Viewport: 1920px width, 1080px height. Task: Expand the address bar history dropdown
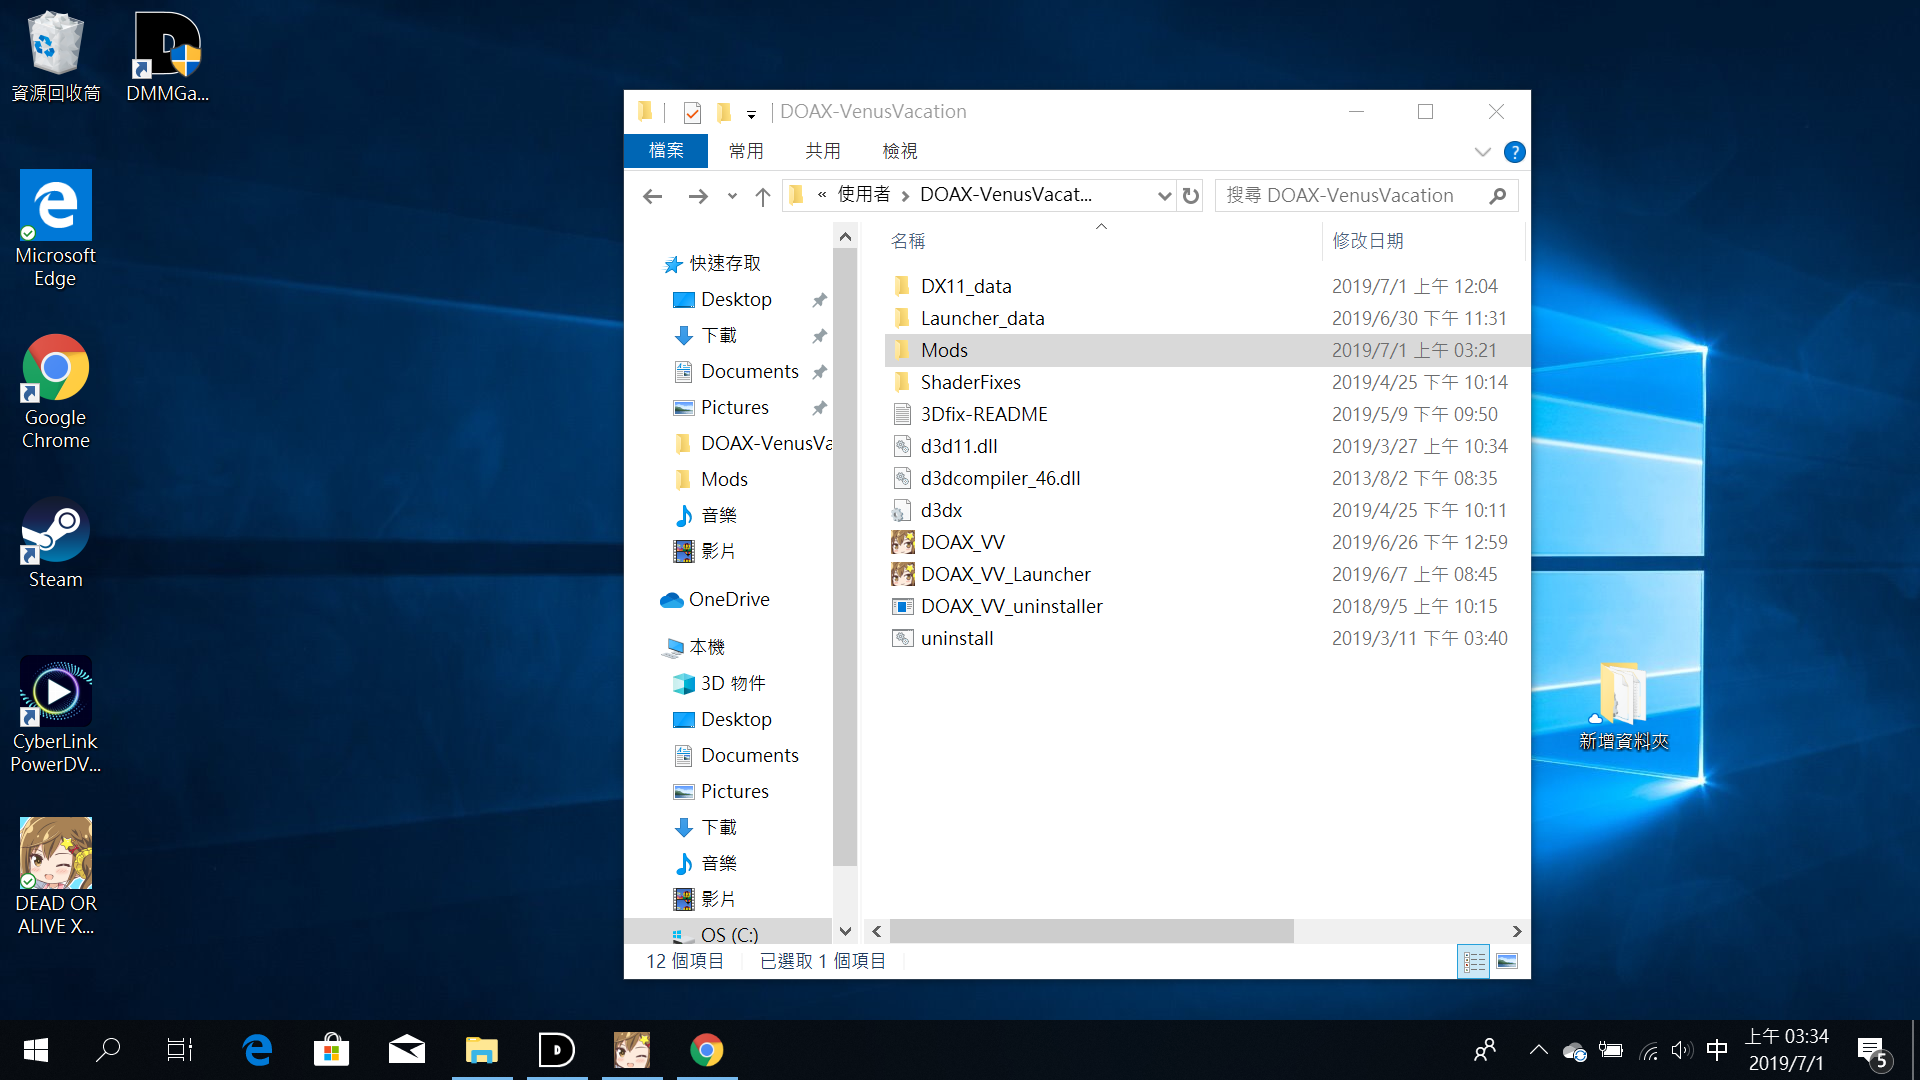click(x=1164, y=196)
